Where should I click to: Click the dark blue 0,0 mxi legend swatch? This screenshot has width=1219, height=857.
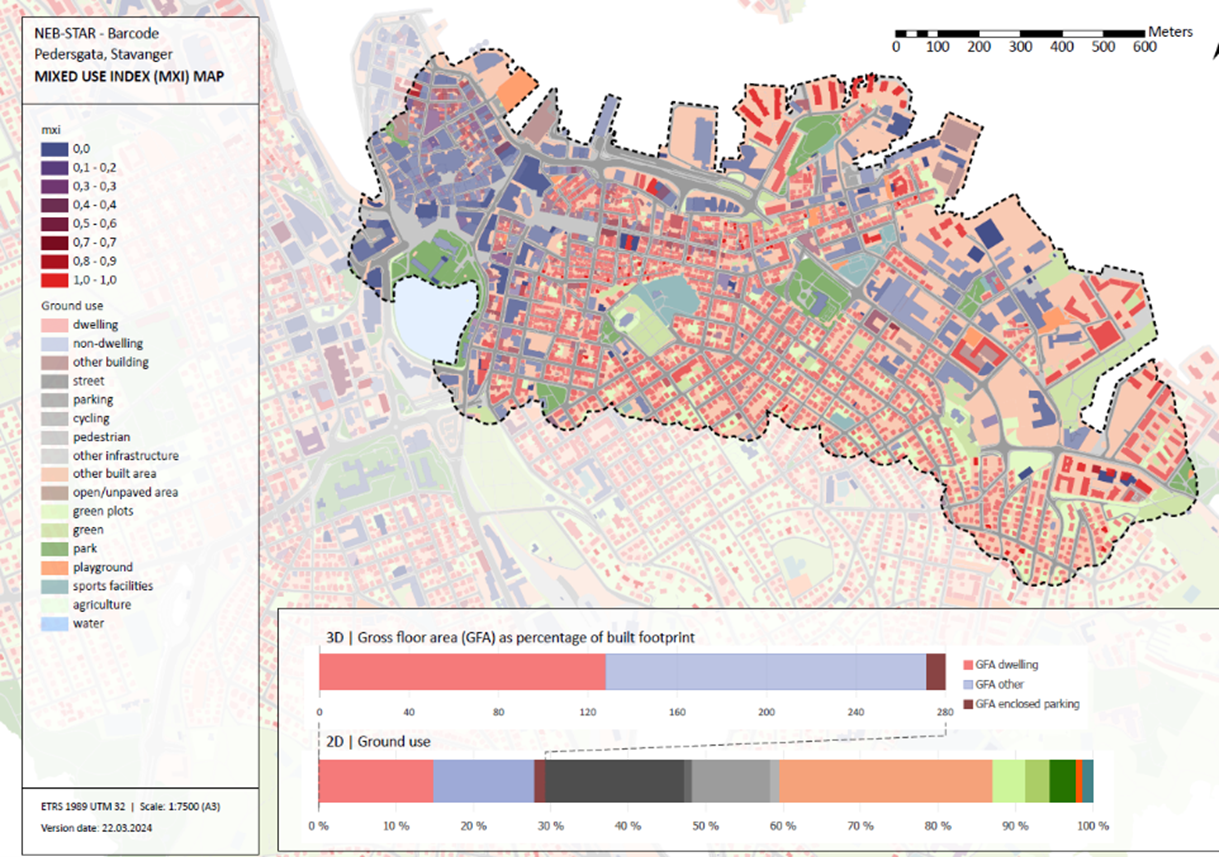pos(55,149)
